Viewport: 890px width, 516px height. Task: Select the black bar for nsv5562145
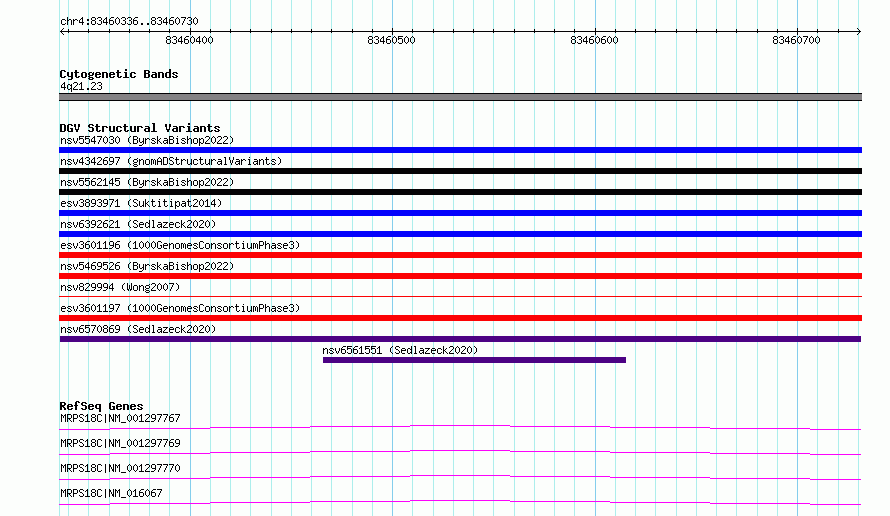[x=460, y=192]
